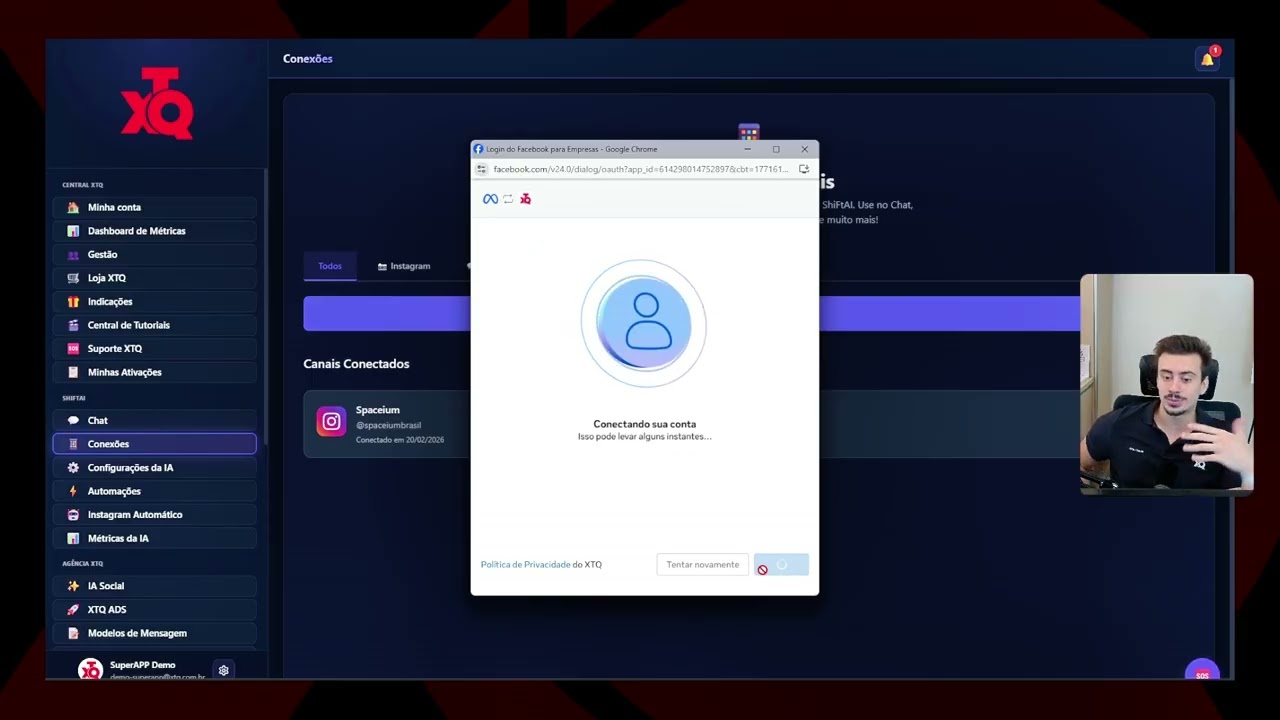Click the XTQ logo in login popup

coord(525,199)
